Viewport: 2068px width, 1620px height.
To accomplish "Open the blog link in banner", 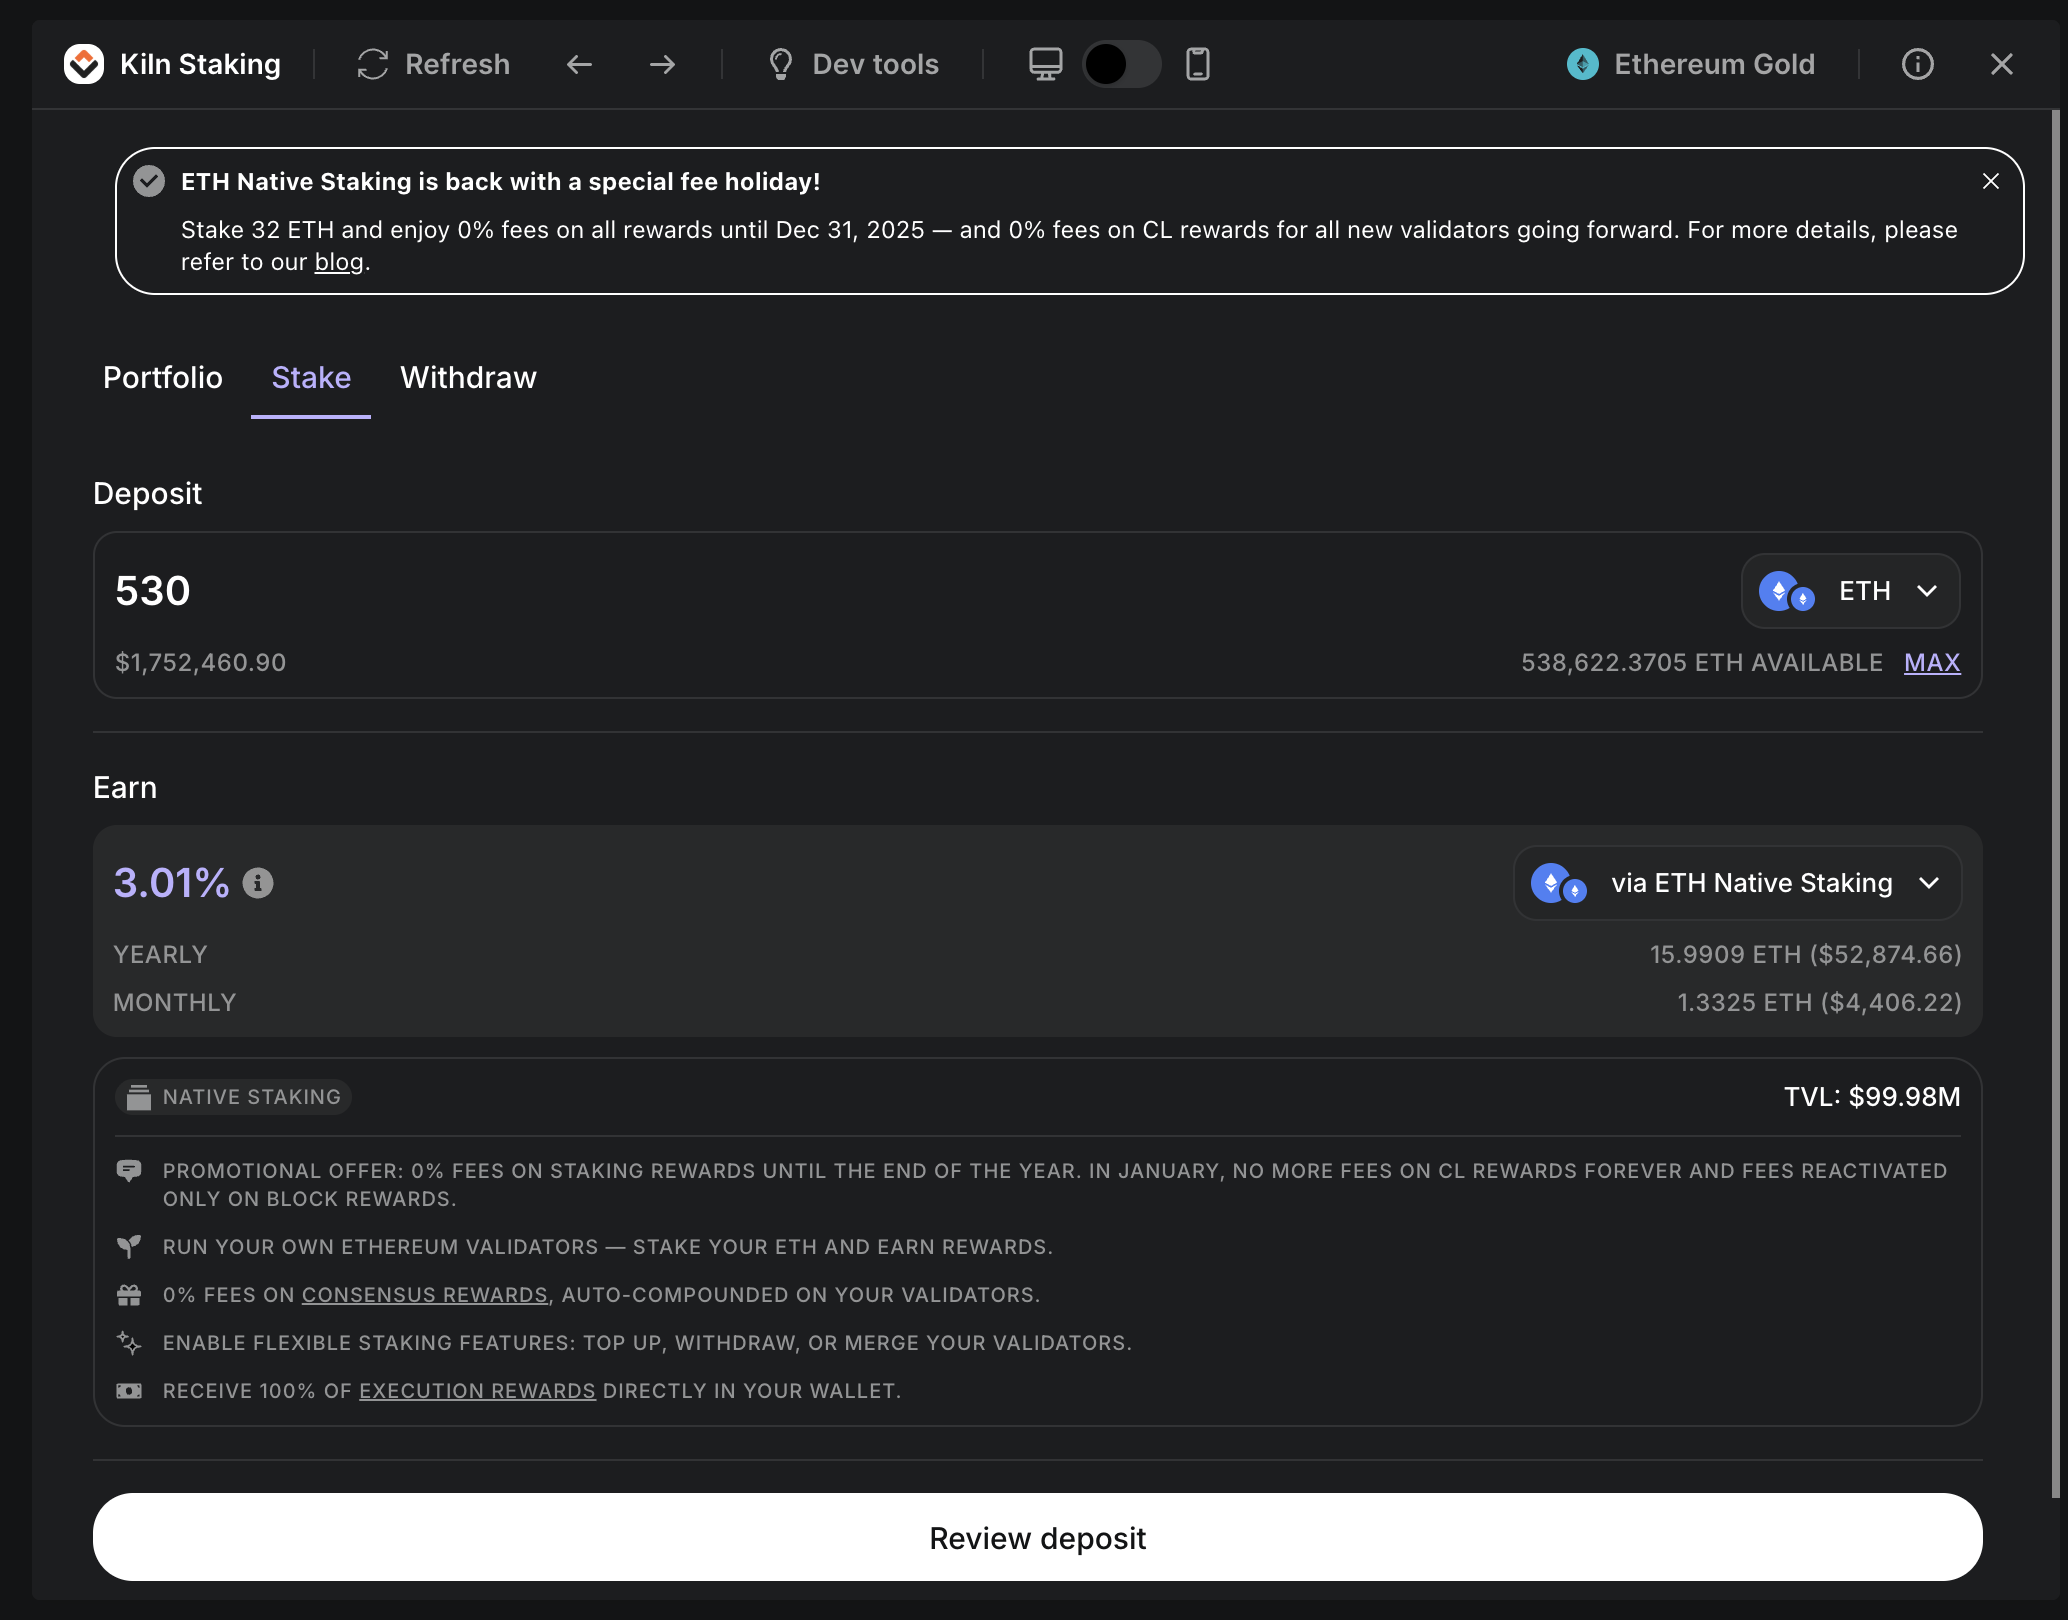I will [339, 262].
